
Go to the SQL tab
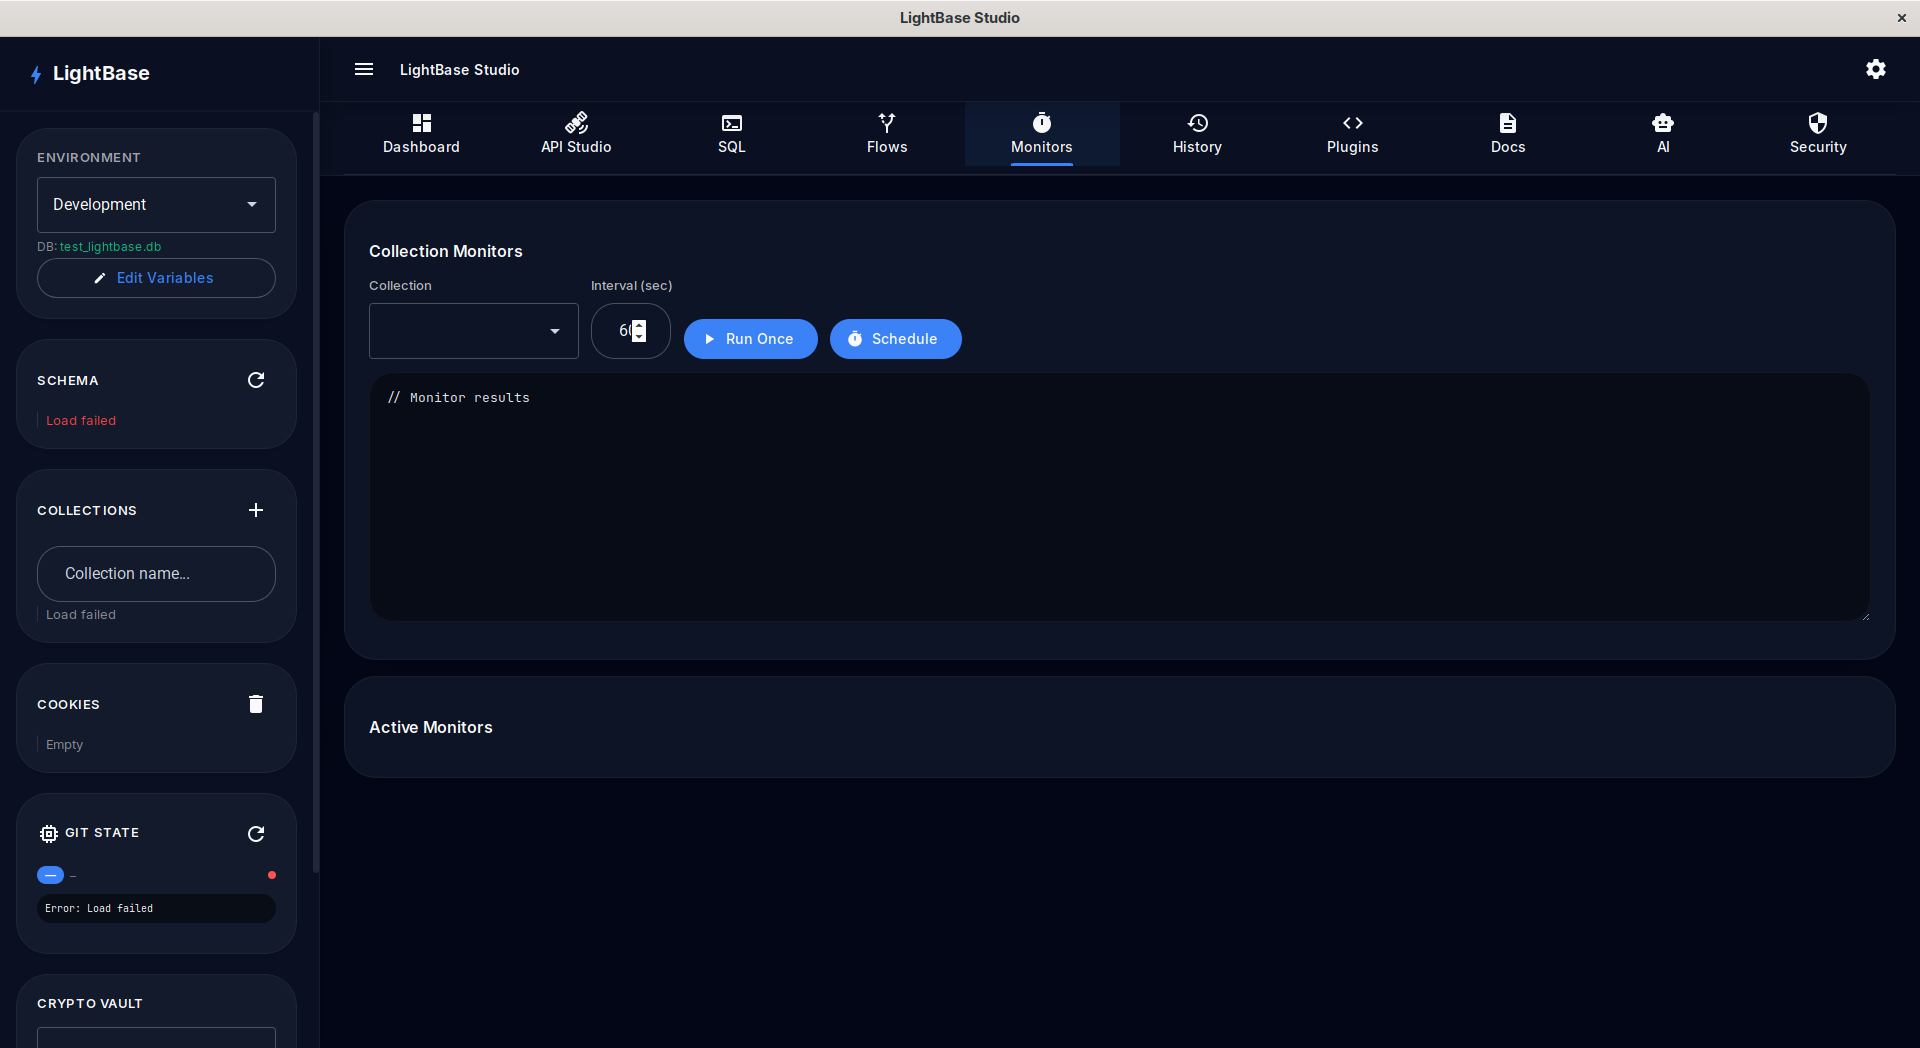732,134
